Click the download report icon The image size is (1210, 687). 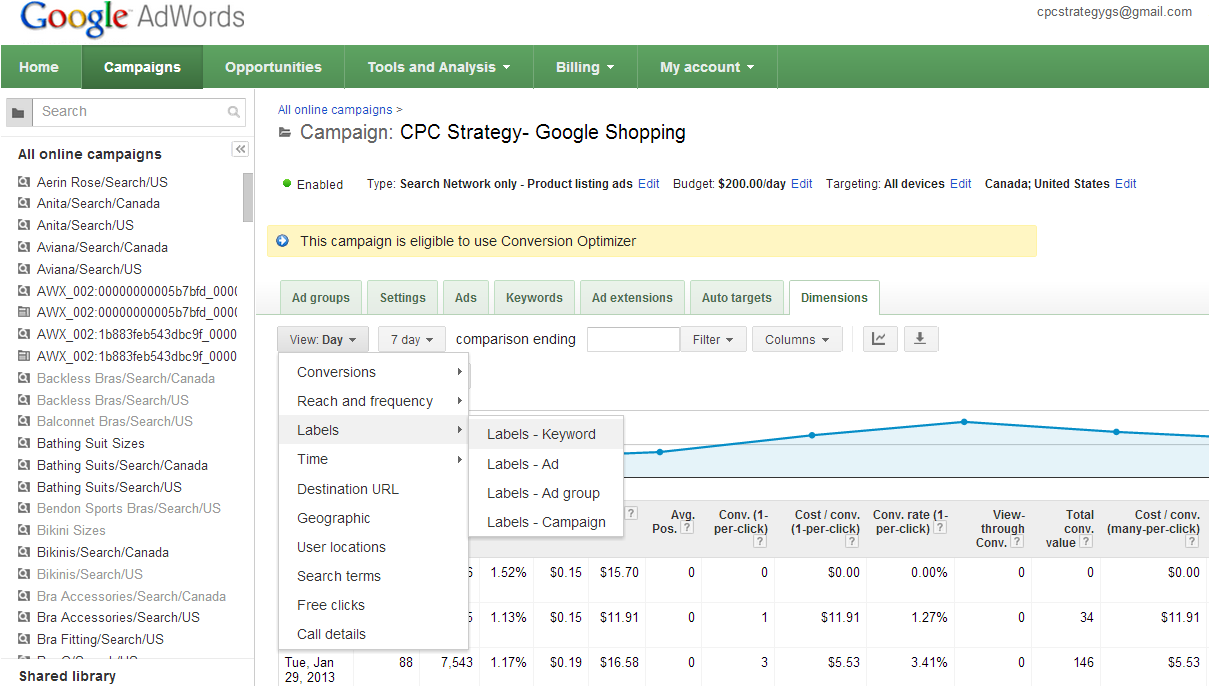pyautogui.click(x=920, y=339)
